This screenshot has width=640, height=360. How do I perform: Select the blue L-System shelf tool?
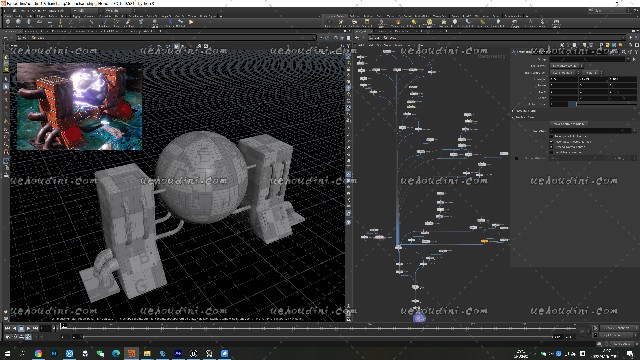click(x=169, y=22)
